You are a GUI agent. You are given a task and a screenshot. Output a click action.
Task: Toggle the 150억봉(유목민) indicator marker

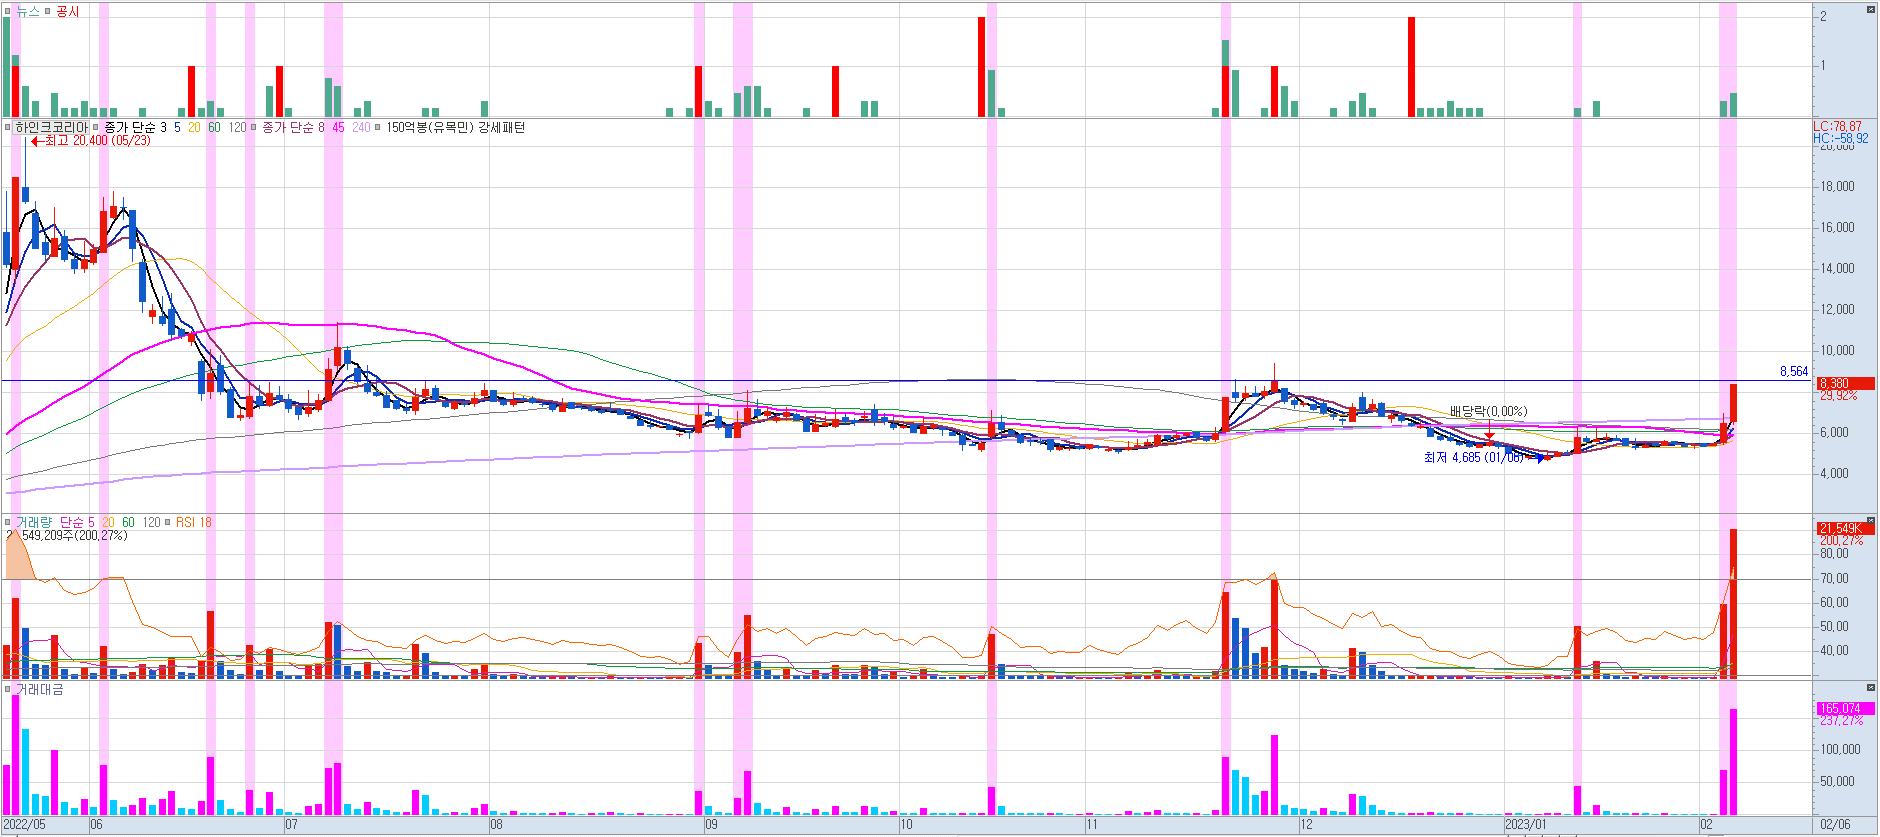[x=378, y=127]
